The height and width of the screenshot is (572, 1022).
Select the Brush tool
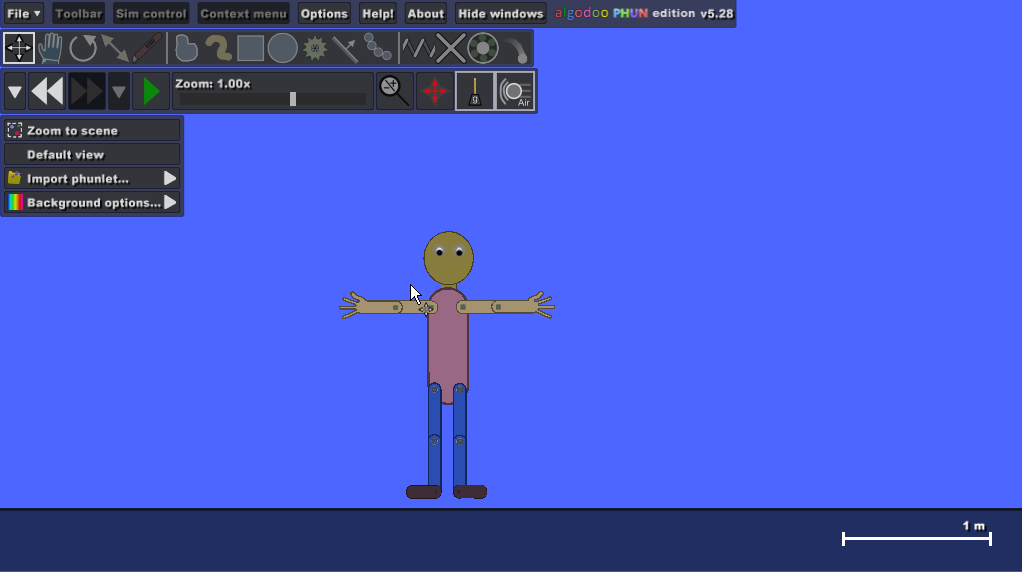[x=218, y=48]
